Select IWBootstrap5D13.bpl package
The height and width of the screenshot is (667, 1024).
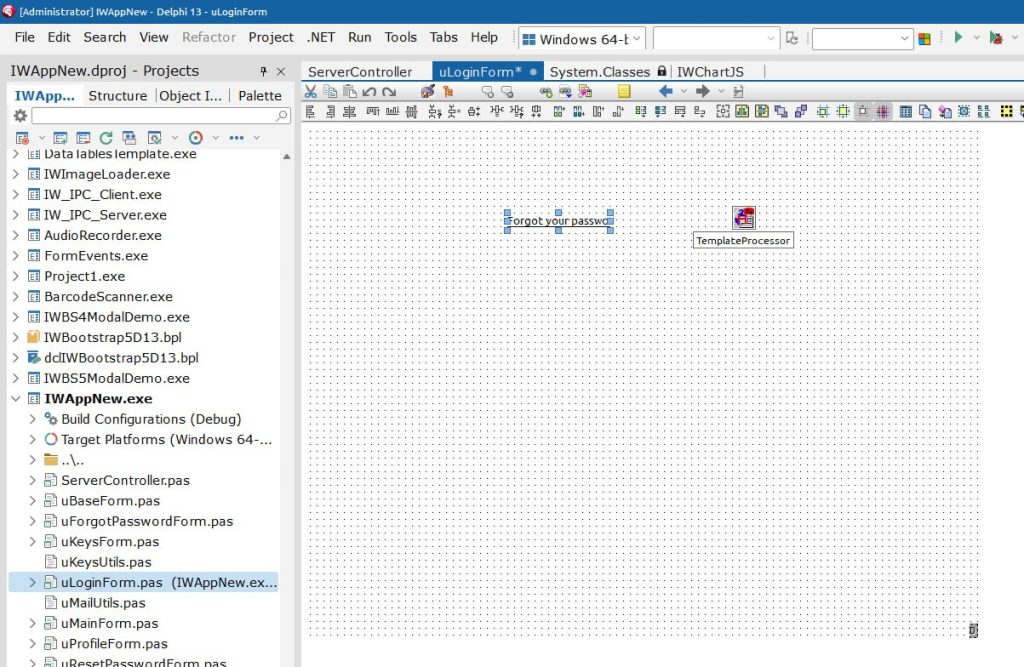click(x=112, y=338)
